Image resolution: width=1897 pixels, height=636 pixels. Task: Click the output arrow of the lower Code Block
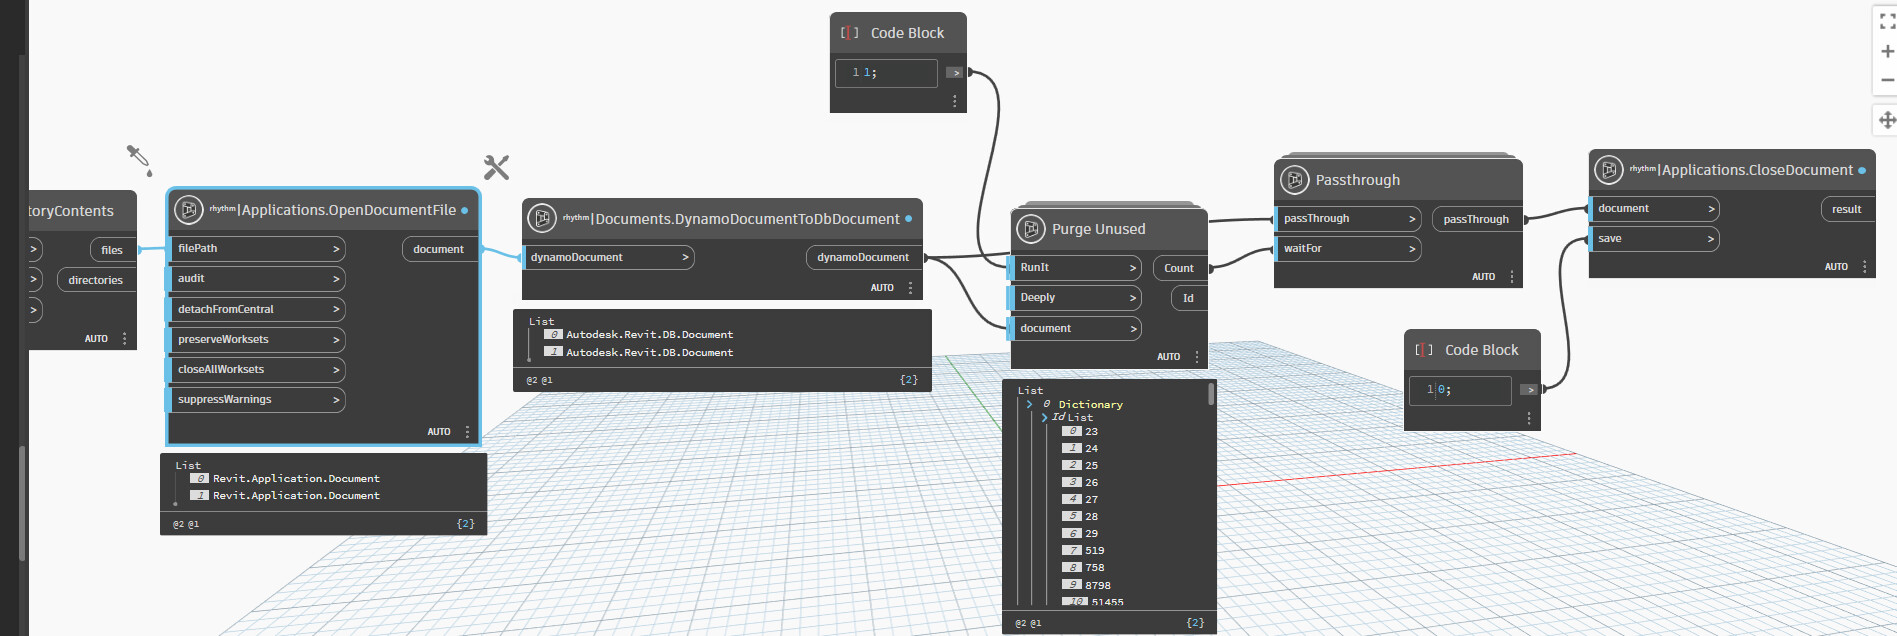tap(1529, 389)
